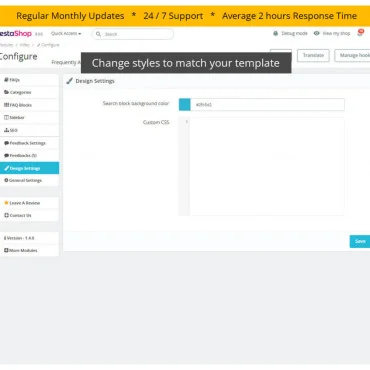370x370 pixels.
Task: Click the Translate button
Action: coord(313,55)
